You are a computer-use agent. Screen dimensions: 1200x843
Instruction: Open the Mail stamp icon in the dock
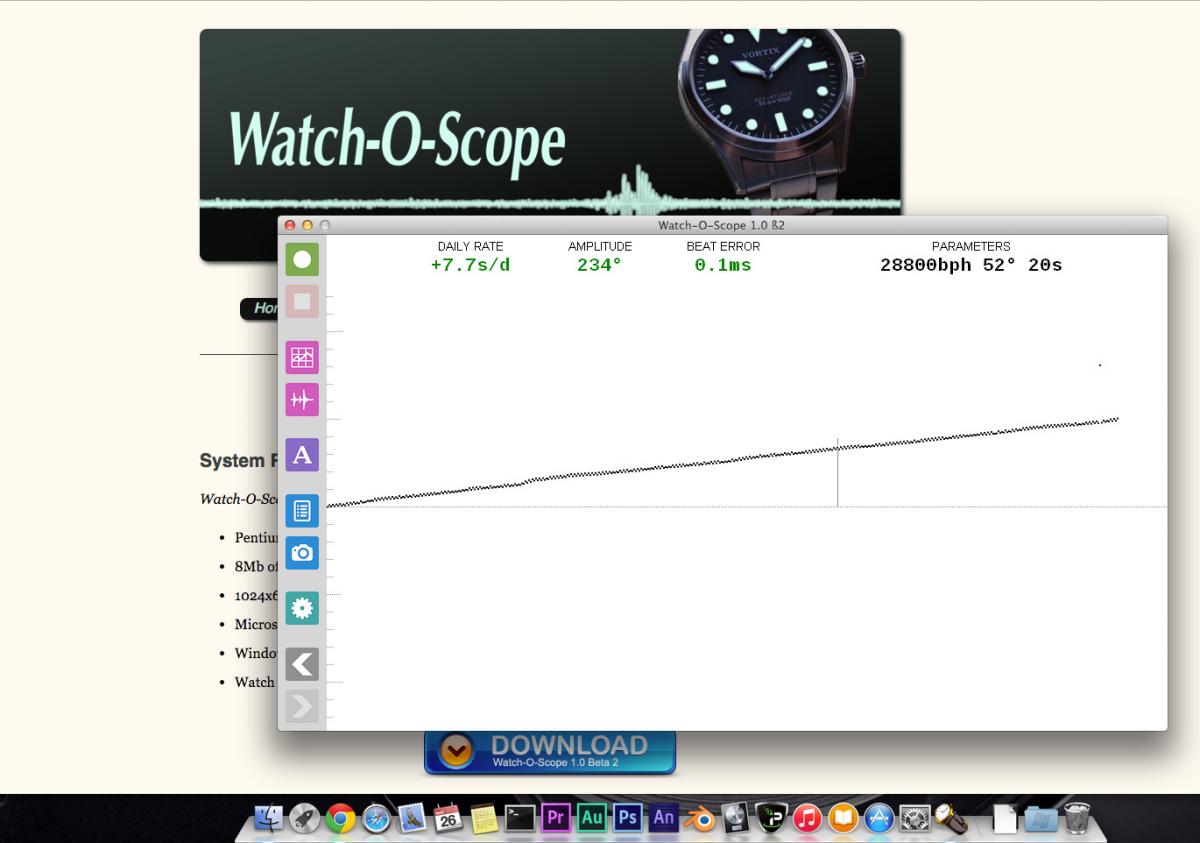click(412, 818)
